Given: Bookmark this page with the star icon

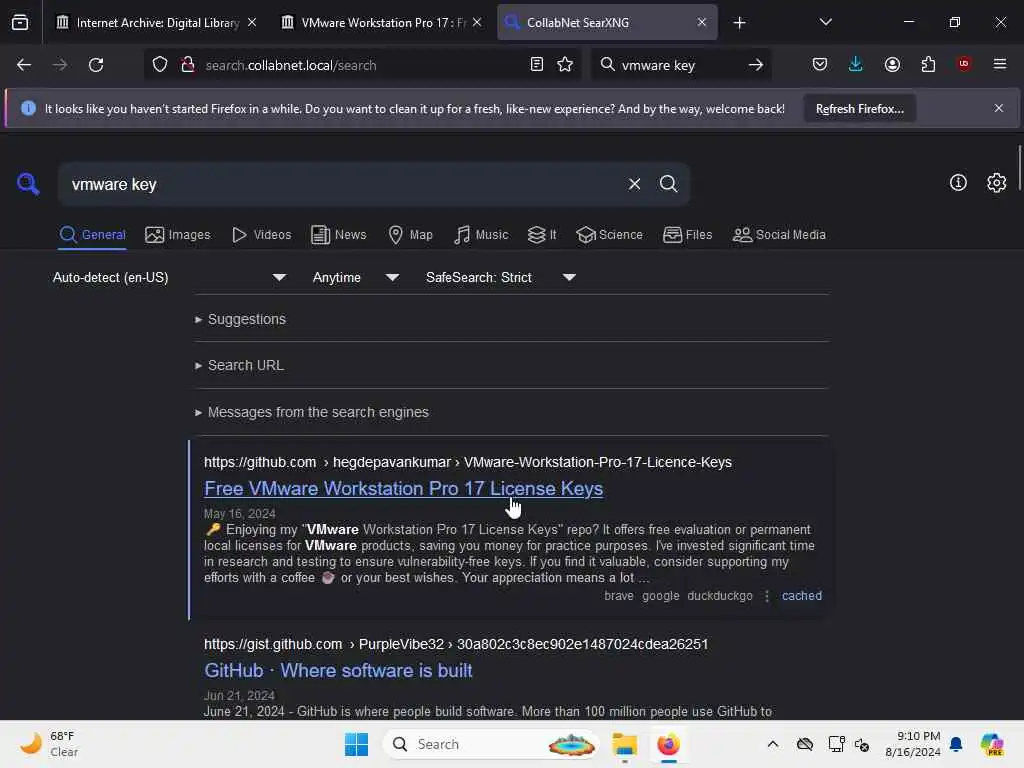Looking at the screenshot, I should [566, 65].
